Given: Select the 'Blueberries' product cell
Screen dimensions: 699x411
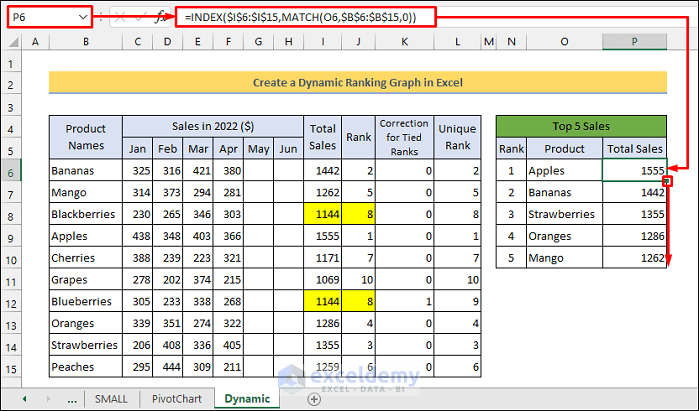Looking at the screenshot, I should pos(86,301).
